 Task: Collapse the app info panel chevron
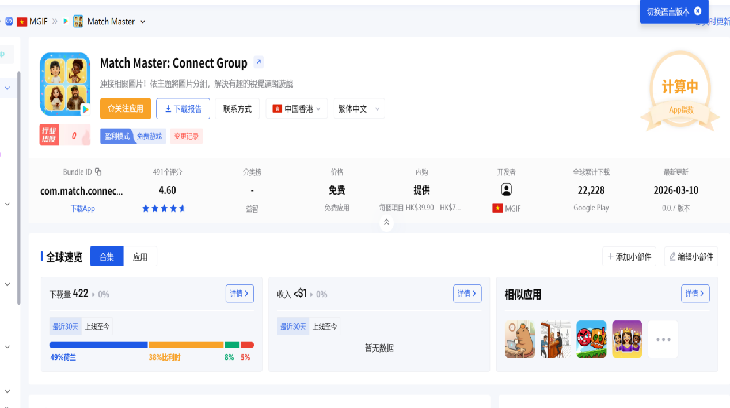click(386, 222)
